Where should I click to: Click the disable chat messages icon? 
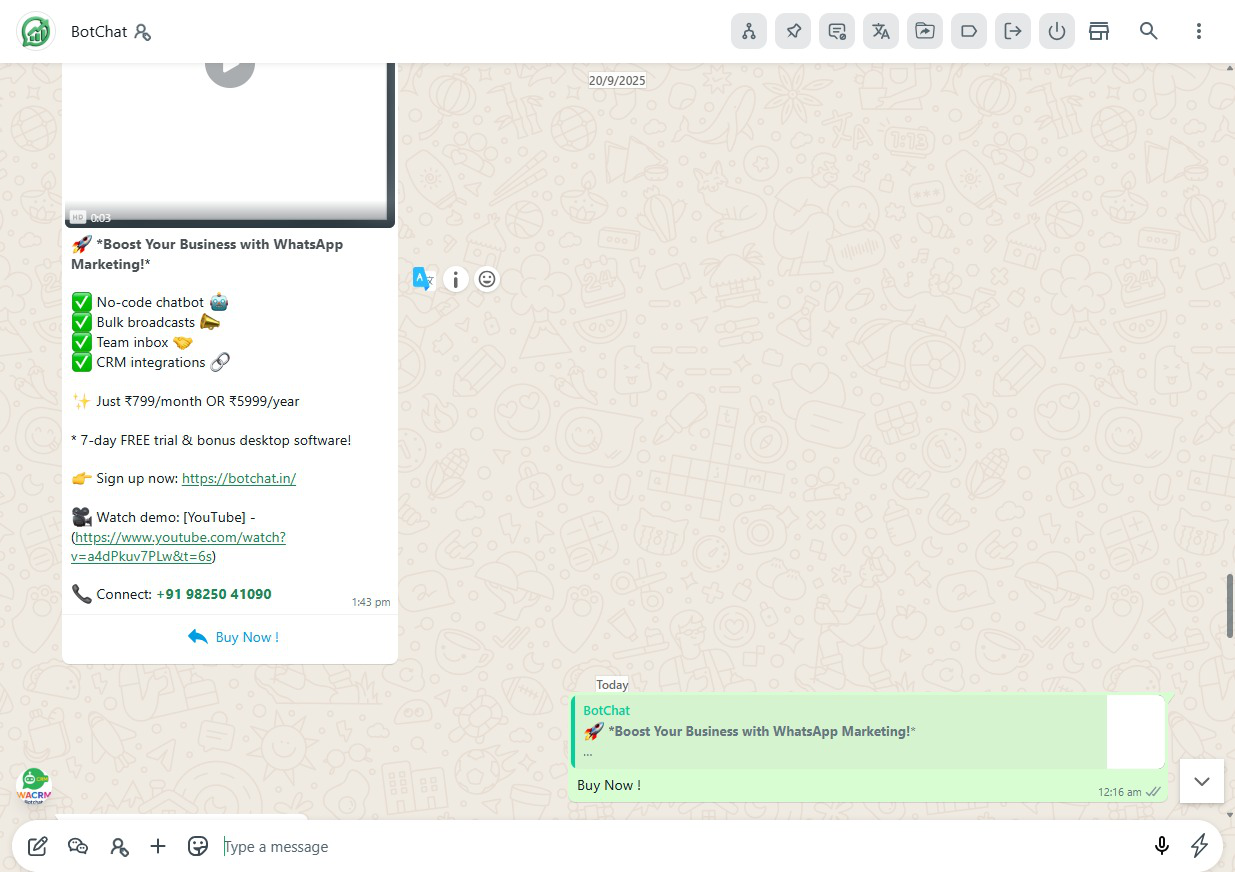point(837,31)
